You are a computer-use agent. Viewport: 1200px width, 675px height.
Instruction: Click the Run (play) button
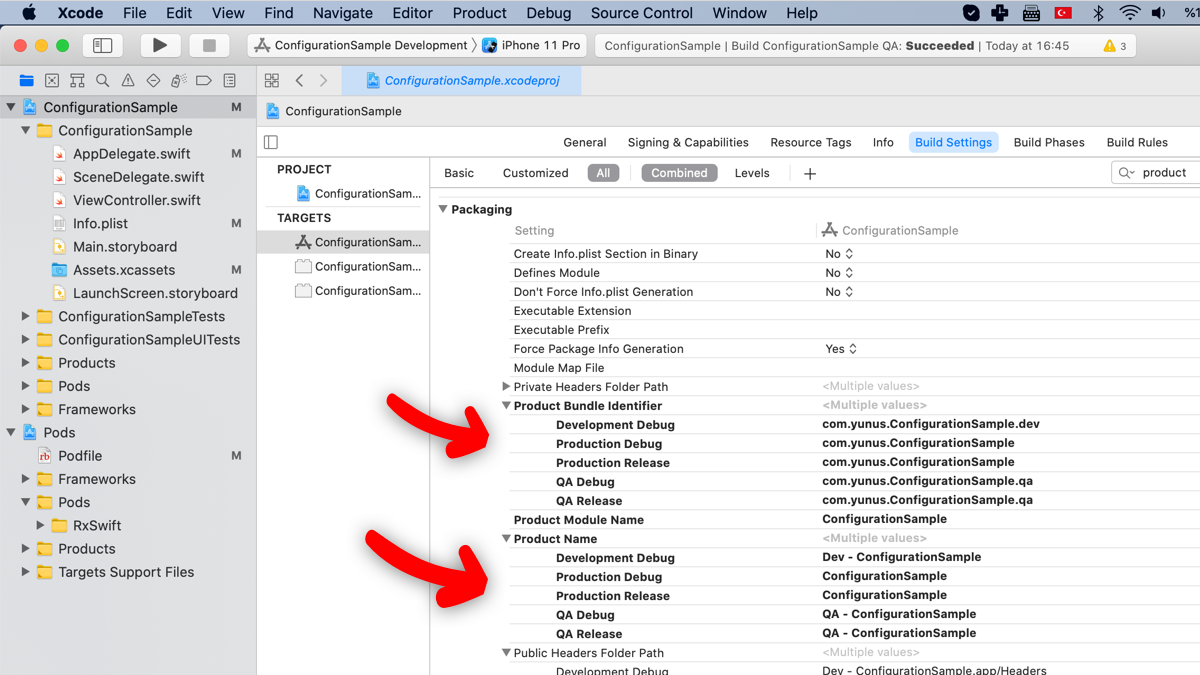coord(159,45)
